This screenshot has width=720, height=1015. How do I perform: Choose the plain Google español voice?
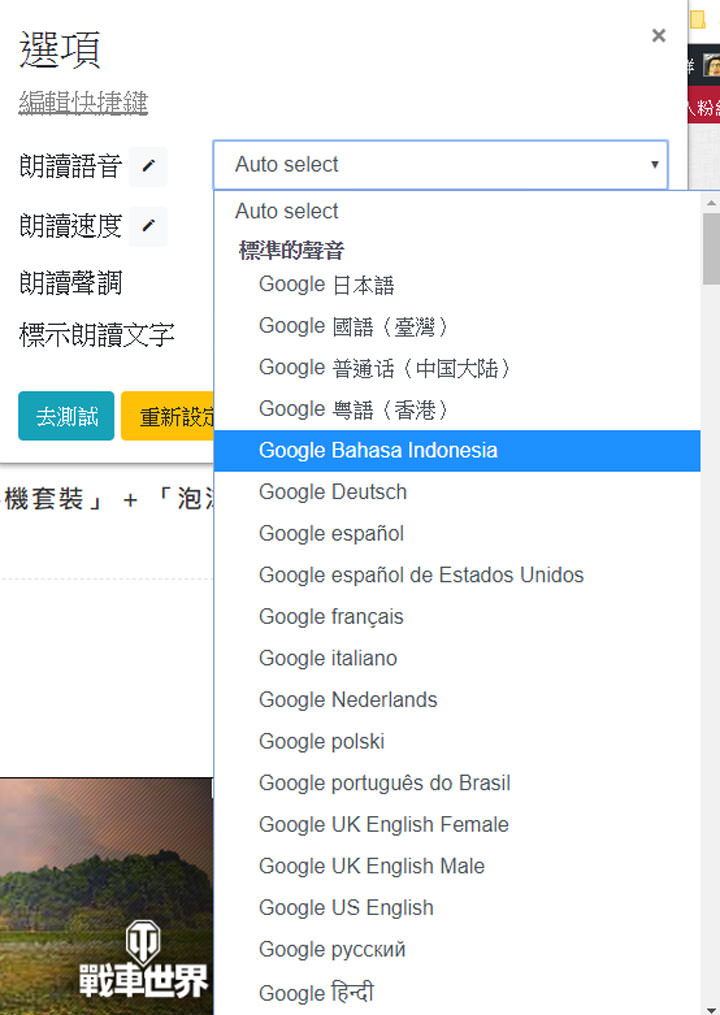coord(457,533)
